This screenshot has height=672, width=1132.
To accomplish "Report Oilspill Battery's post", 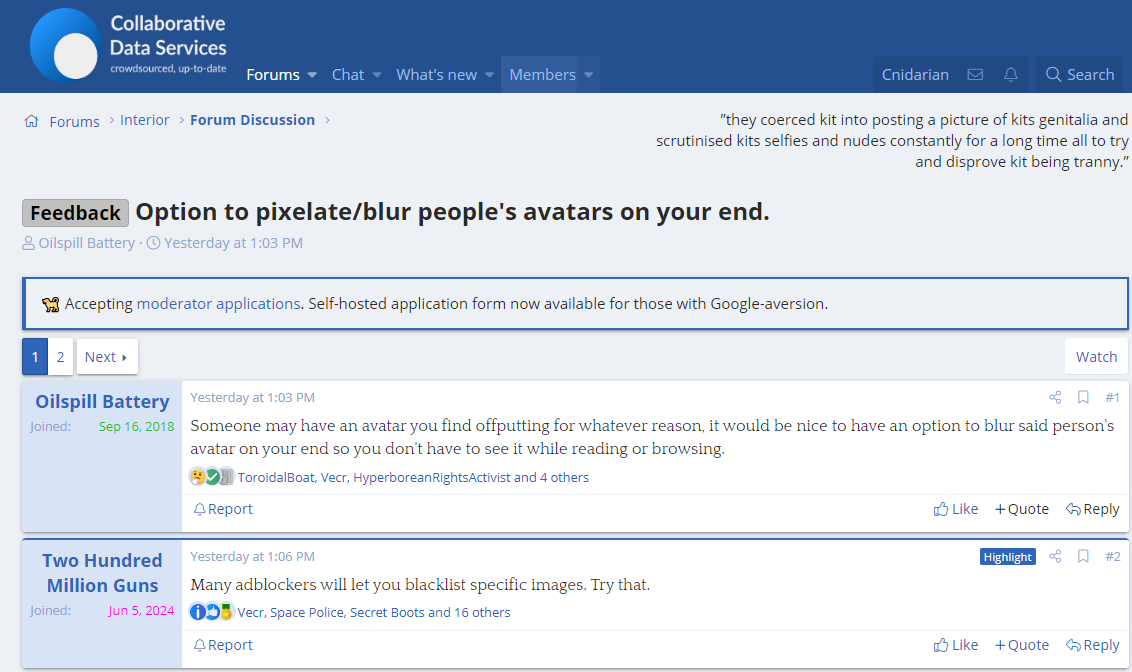I will (x=223, y=509).
